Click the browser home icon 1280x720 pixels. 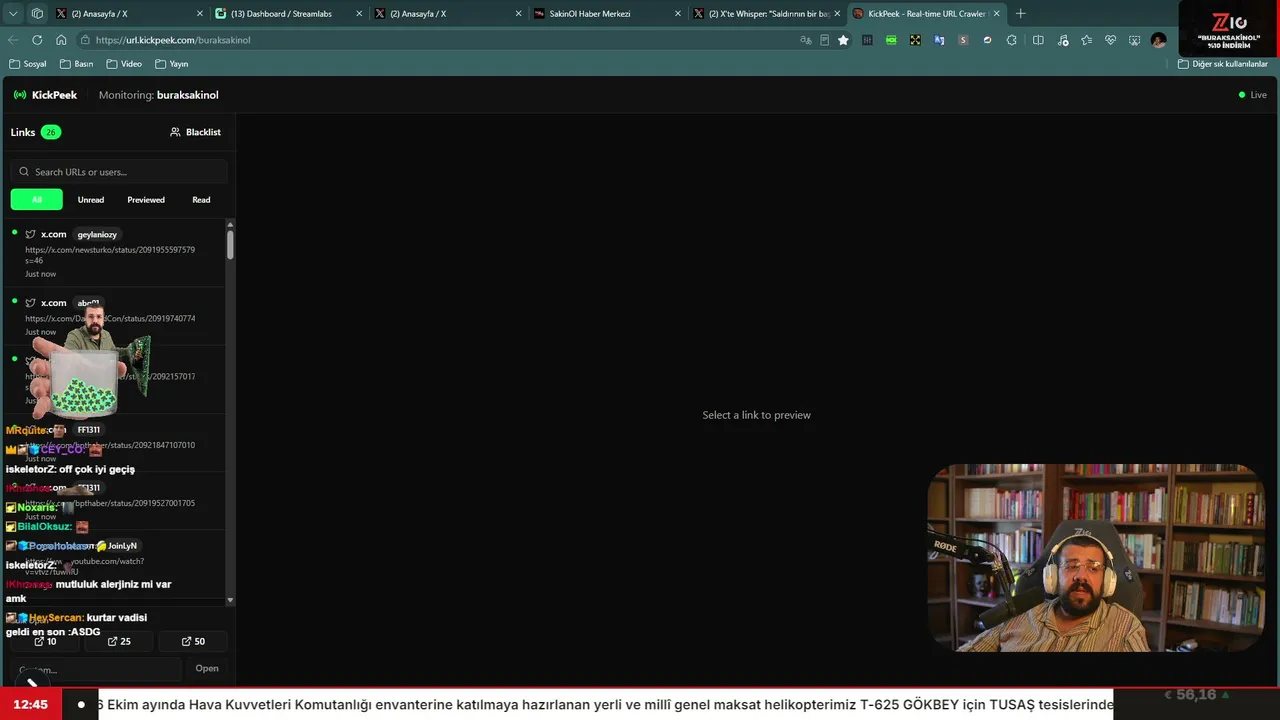tap(61, 40)
